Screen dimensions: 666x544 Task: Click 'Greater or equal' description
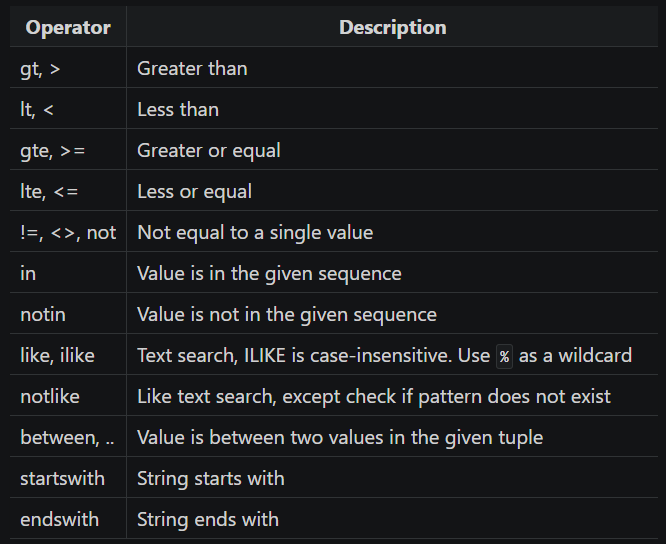tap(209, 151)
